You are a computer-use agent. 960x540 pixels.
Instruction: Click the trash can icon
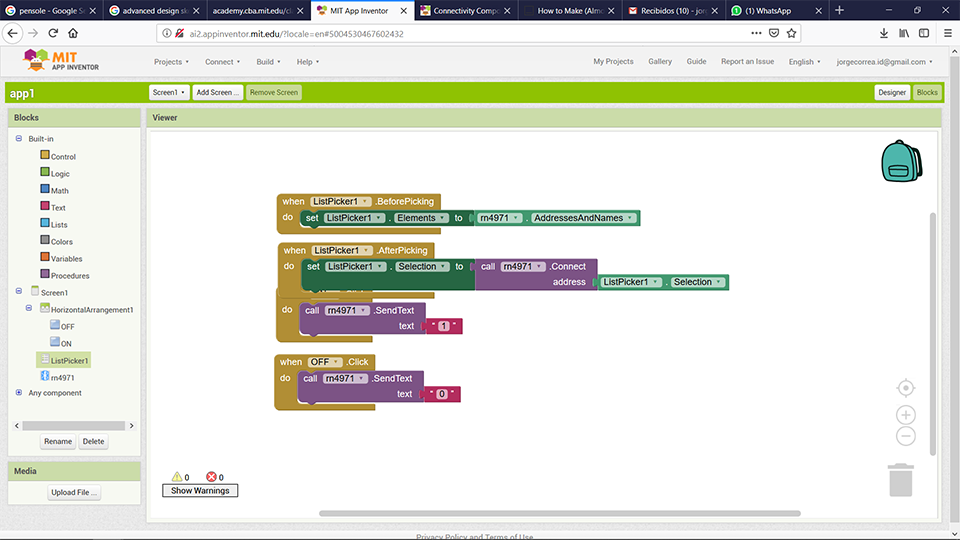pyautogui.click(x=901, y=480)
